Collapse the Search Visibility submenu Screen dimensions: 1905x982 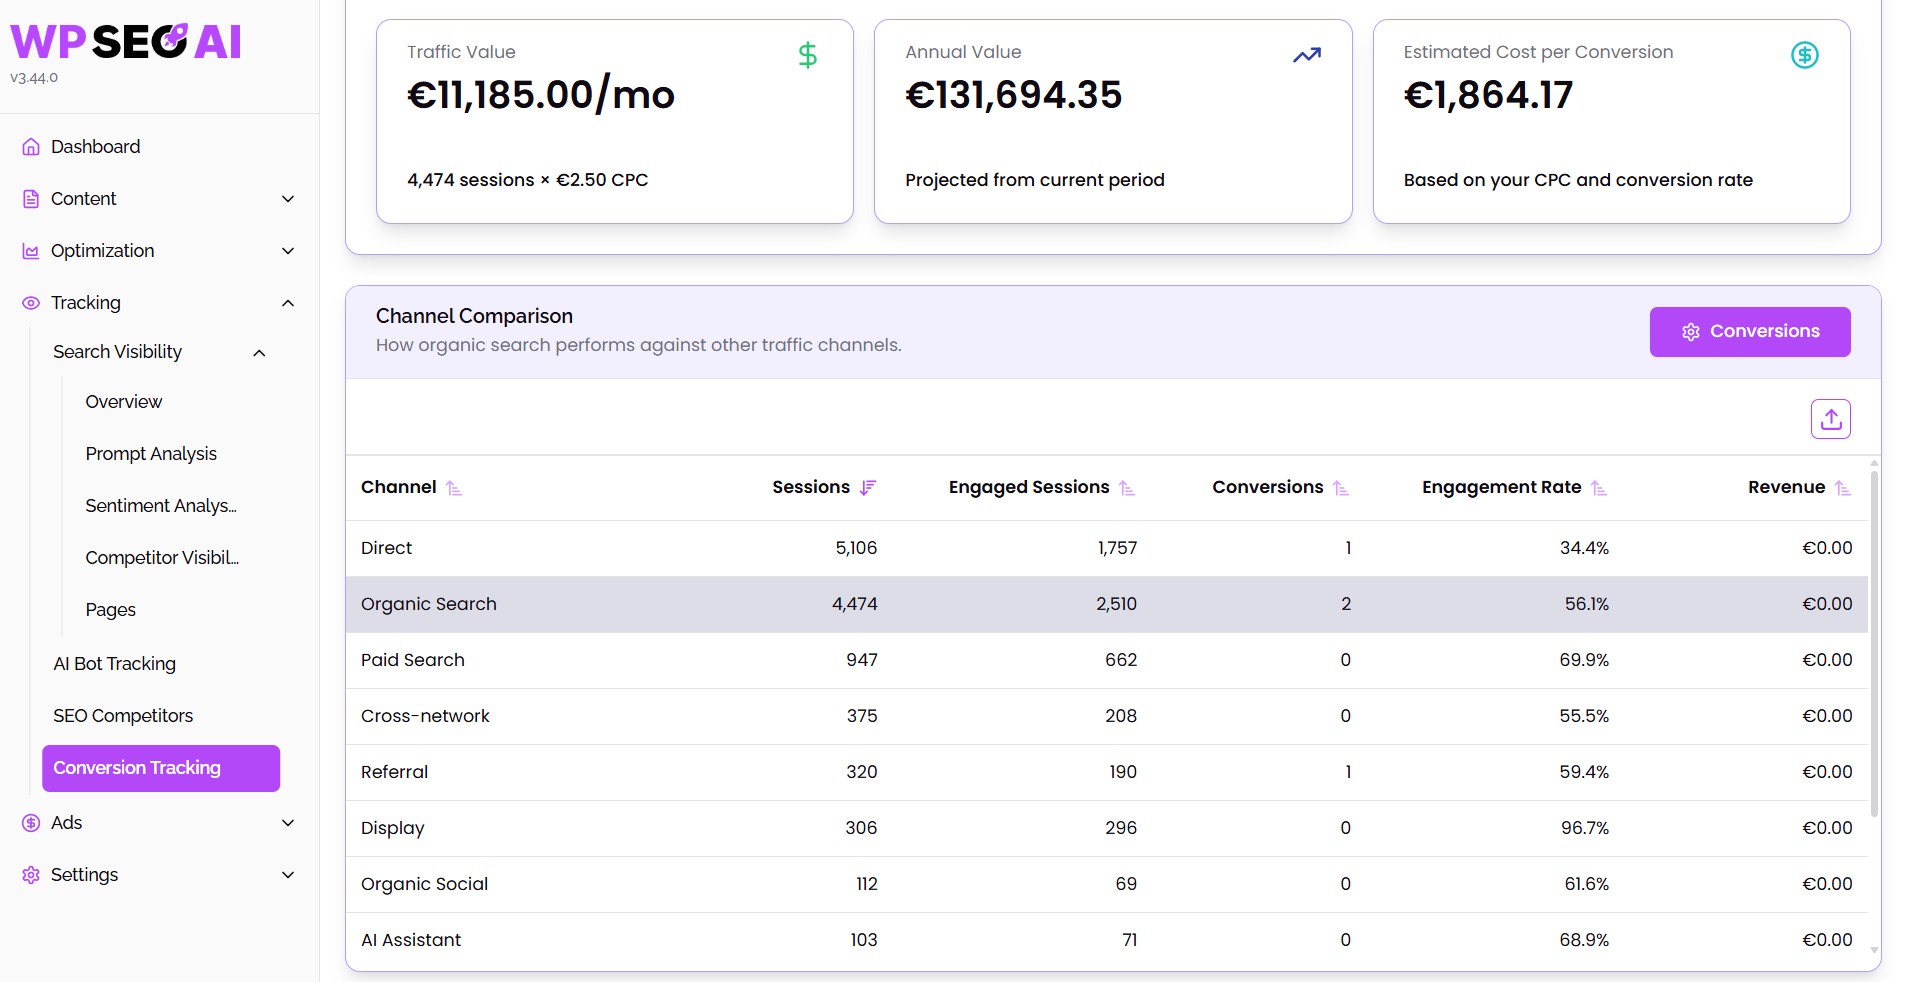(259, 353)
